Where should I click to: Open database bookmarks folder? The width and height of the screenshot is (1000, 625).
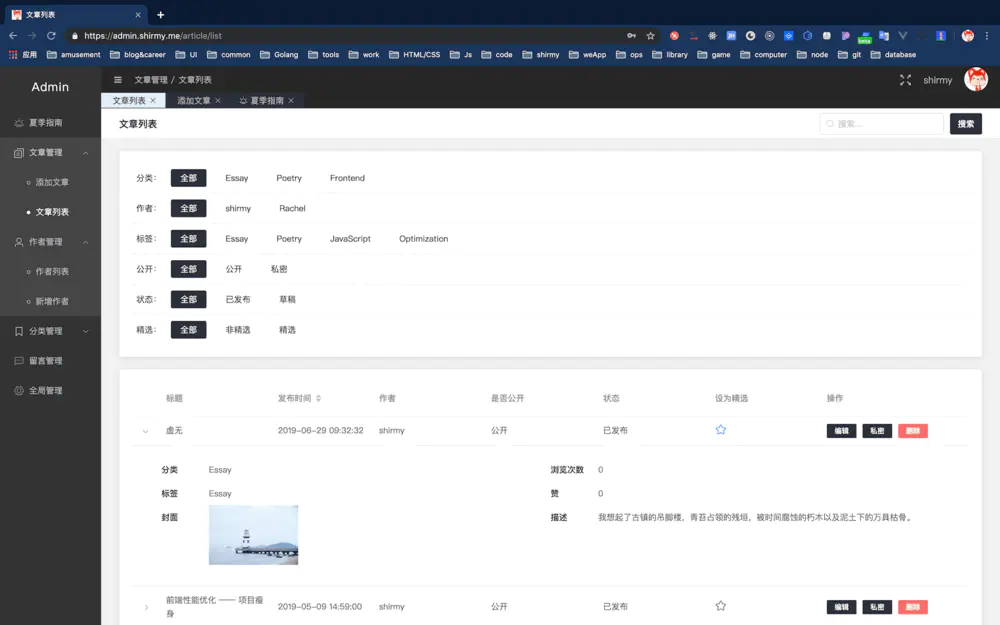(893, 55)
